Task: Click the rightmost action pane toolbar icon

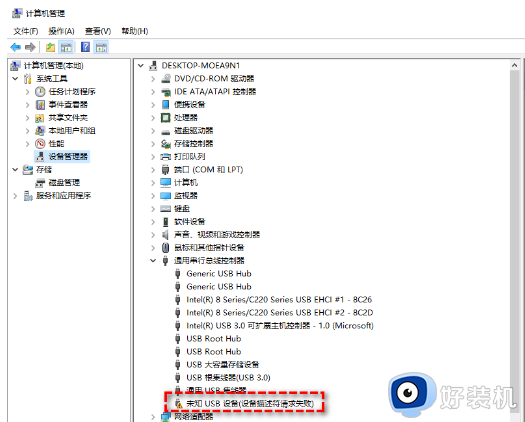Action: click(x=101, y=47)
